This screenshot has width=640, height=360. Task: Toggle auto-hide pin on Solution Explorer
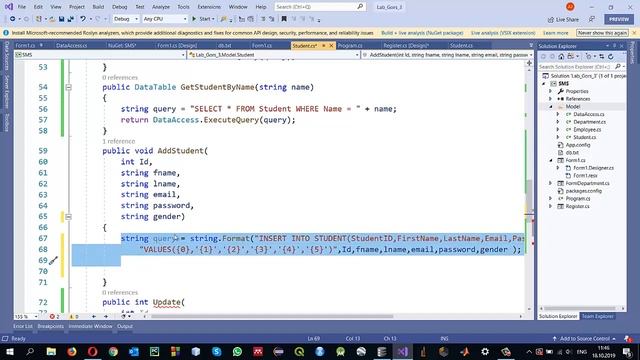[614, 46]
